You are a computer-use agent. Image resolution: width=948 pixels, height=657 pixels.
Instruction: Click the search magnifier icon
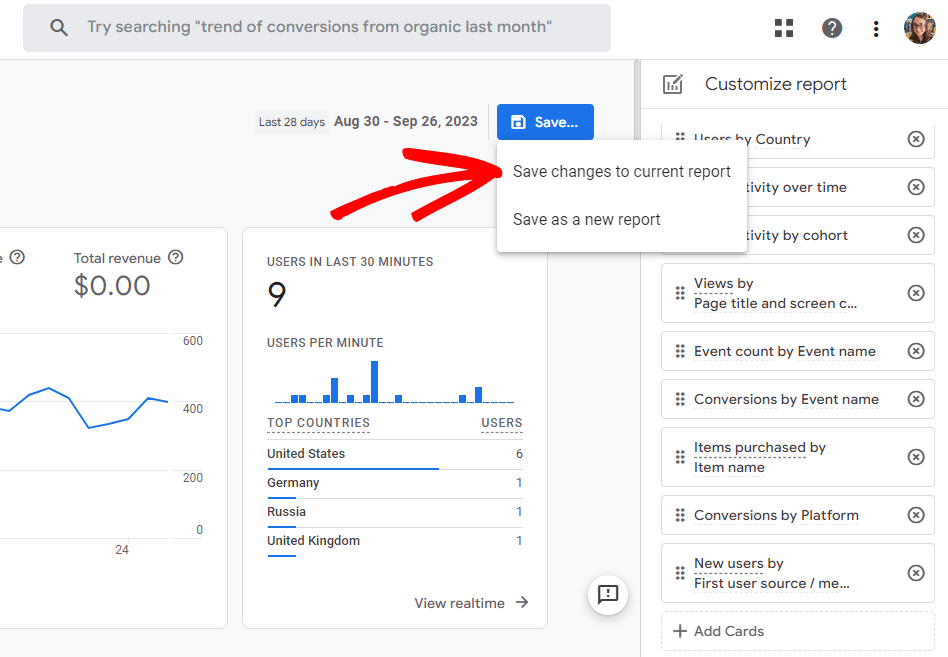point(59,27)
